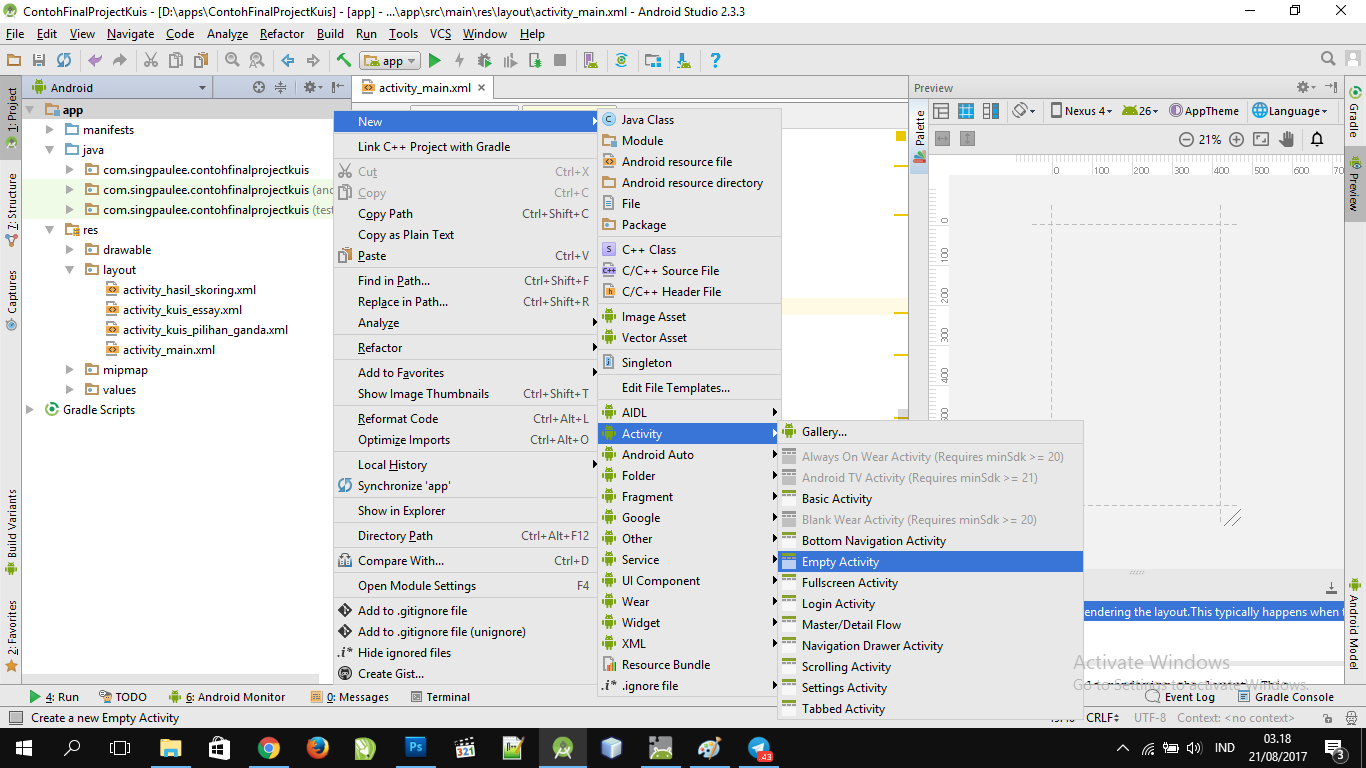Viewport: 1366px width, 768px height.
Task: Open the SDK Manager toolbar icon
Action: tap(683, 61)
